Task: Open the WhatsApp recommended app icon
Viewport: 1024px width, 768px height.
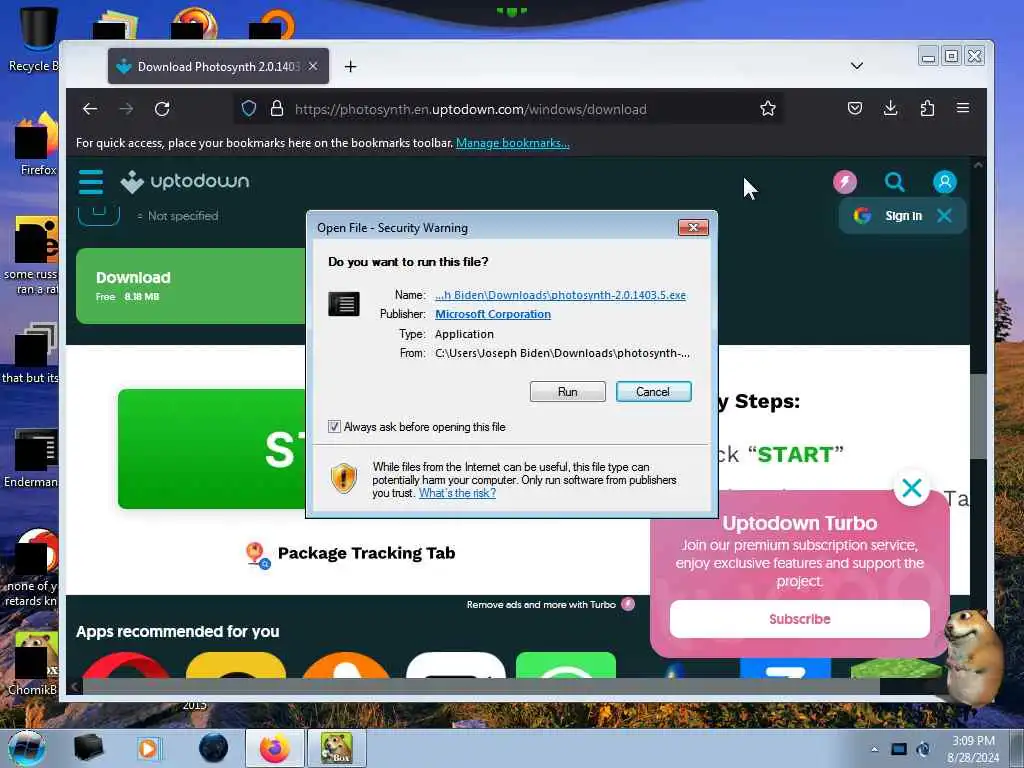Action: 566,665
